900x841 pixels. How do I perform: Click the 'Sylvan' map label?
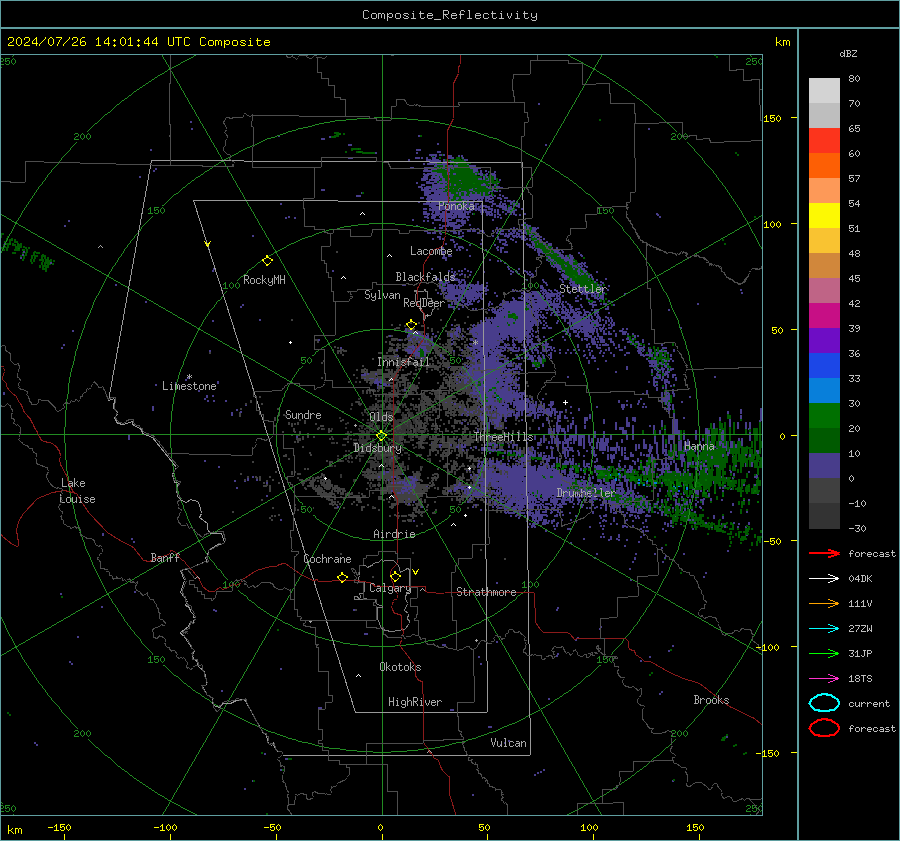(x=382, y=295)
